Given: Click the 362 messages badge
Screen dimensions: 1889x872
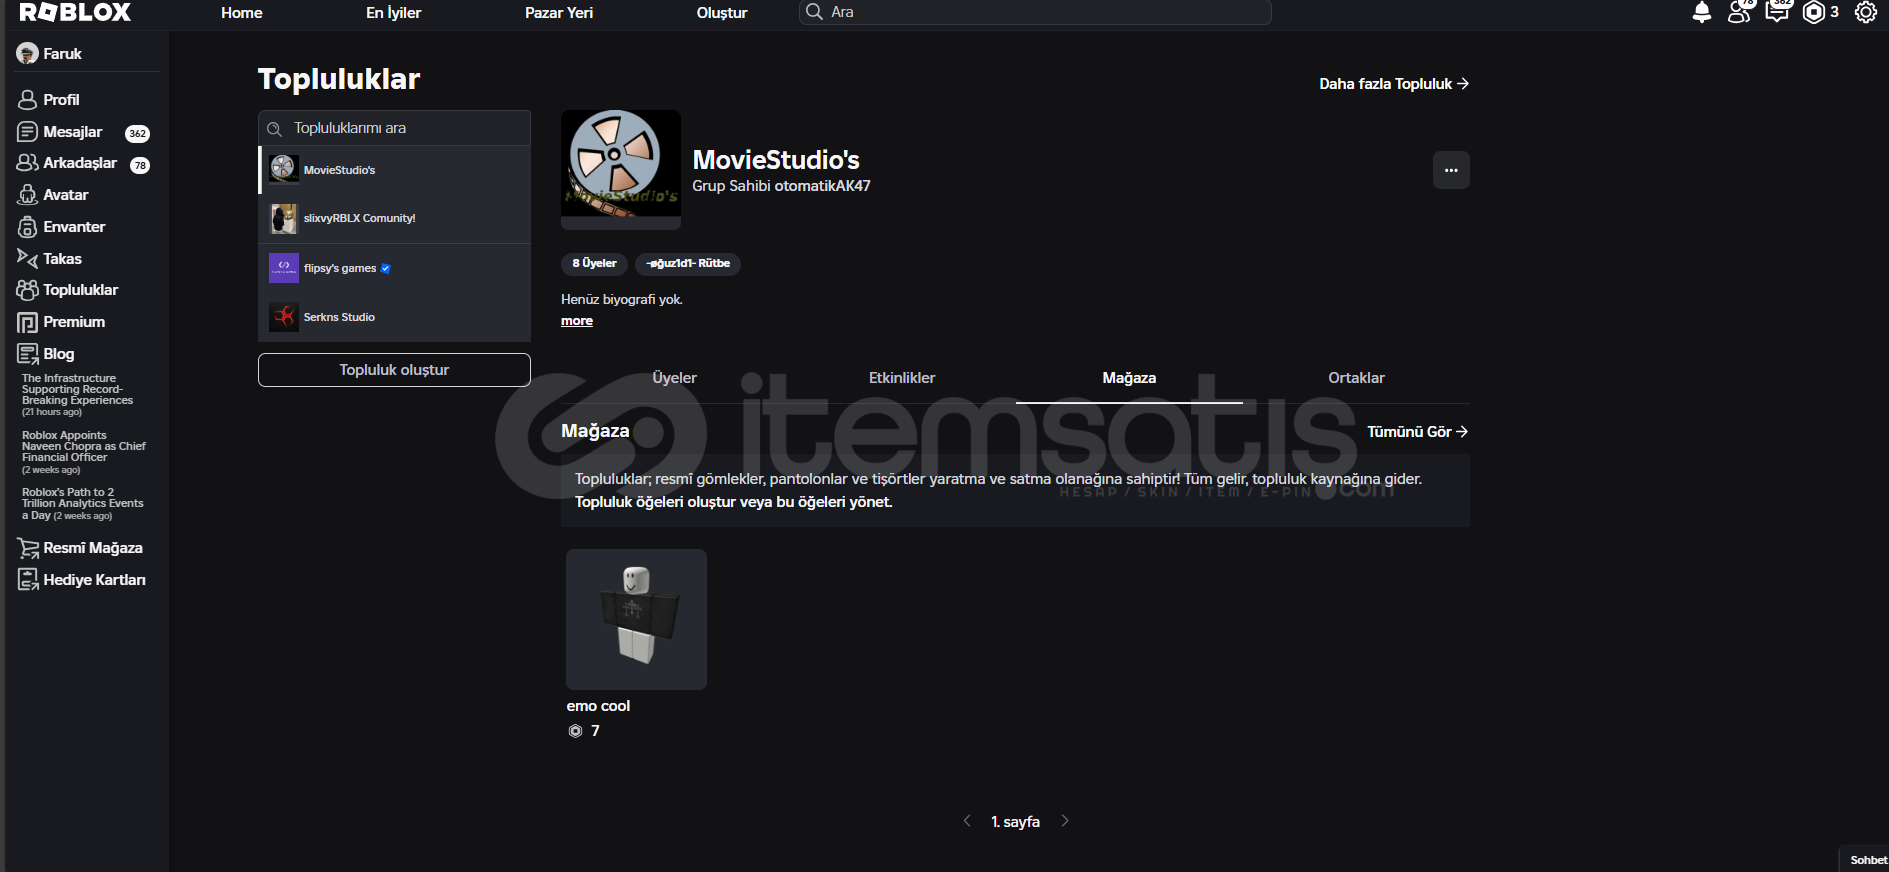Looking at the screenshot, I should pyautogui.click(x=138, y=134).
